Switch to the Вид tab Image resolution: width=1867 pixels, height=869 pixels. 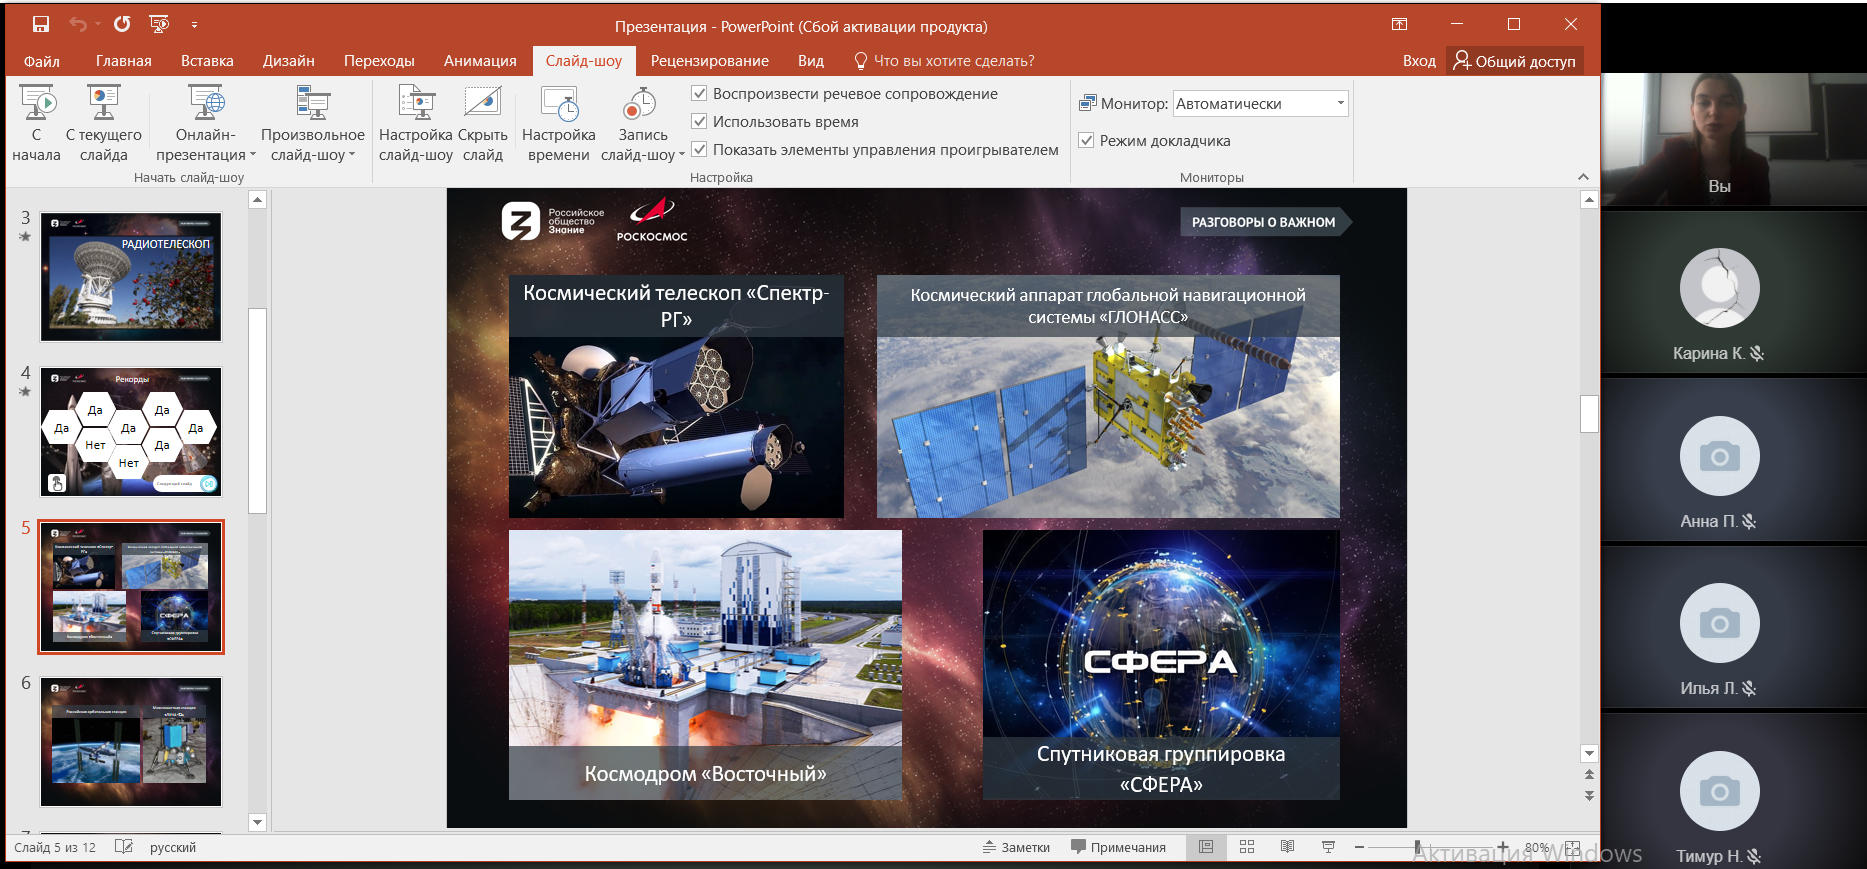811,61
